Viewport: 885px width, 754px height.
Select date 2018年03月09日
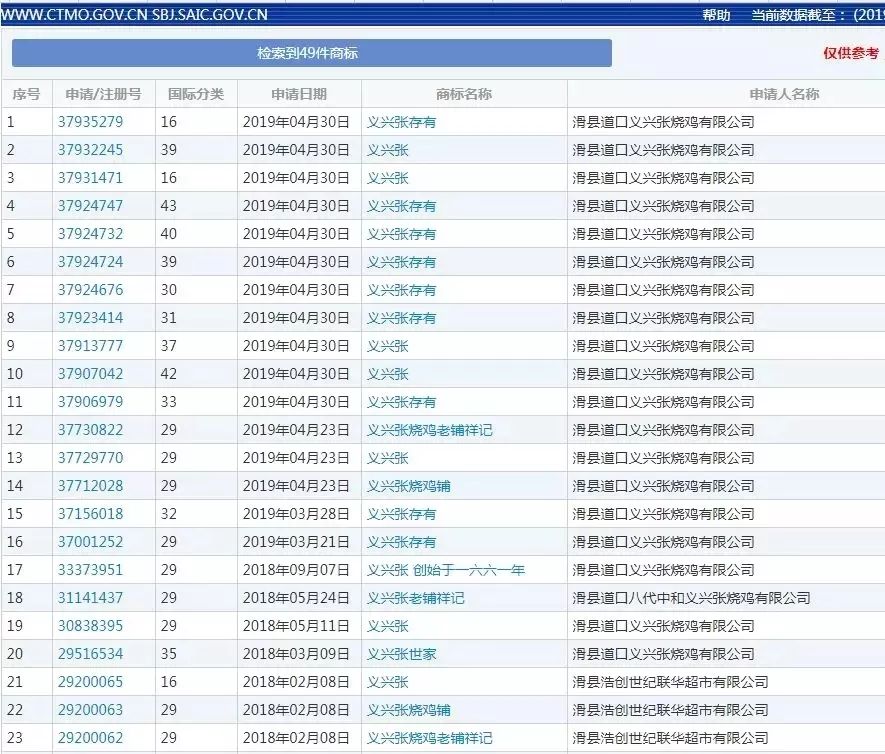(296, 654)
